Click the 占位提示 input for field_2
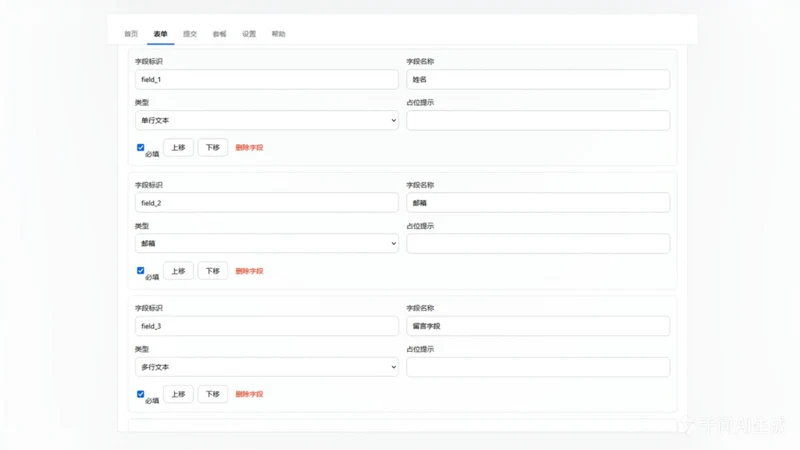 (x=538, y=243)
